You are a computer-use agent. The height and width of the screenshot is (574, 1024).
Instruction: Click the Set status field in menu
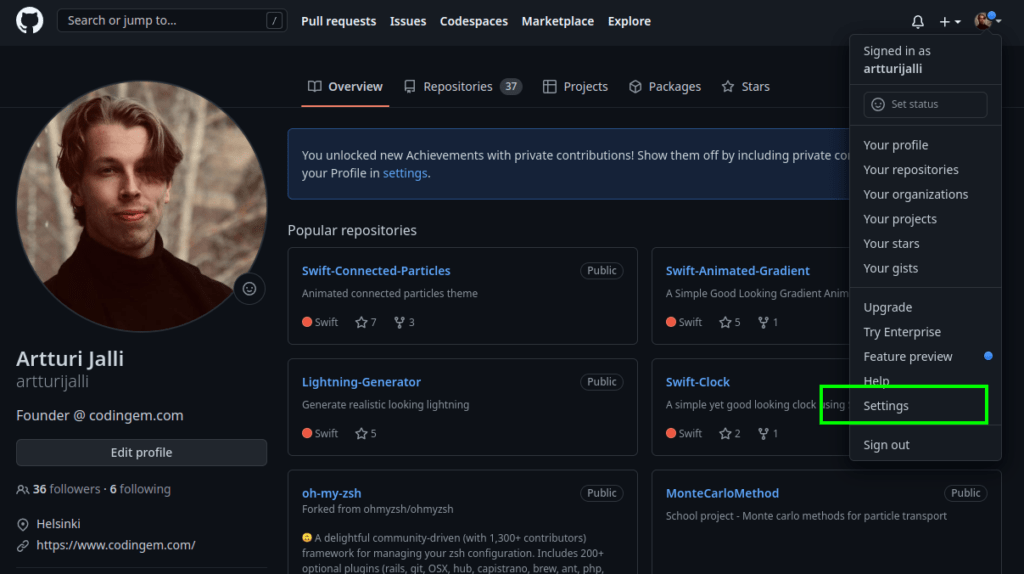click(925, 104)
